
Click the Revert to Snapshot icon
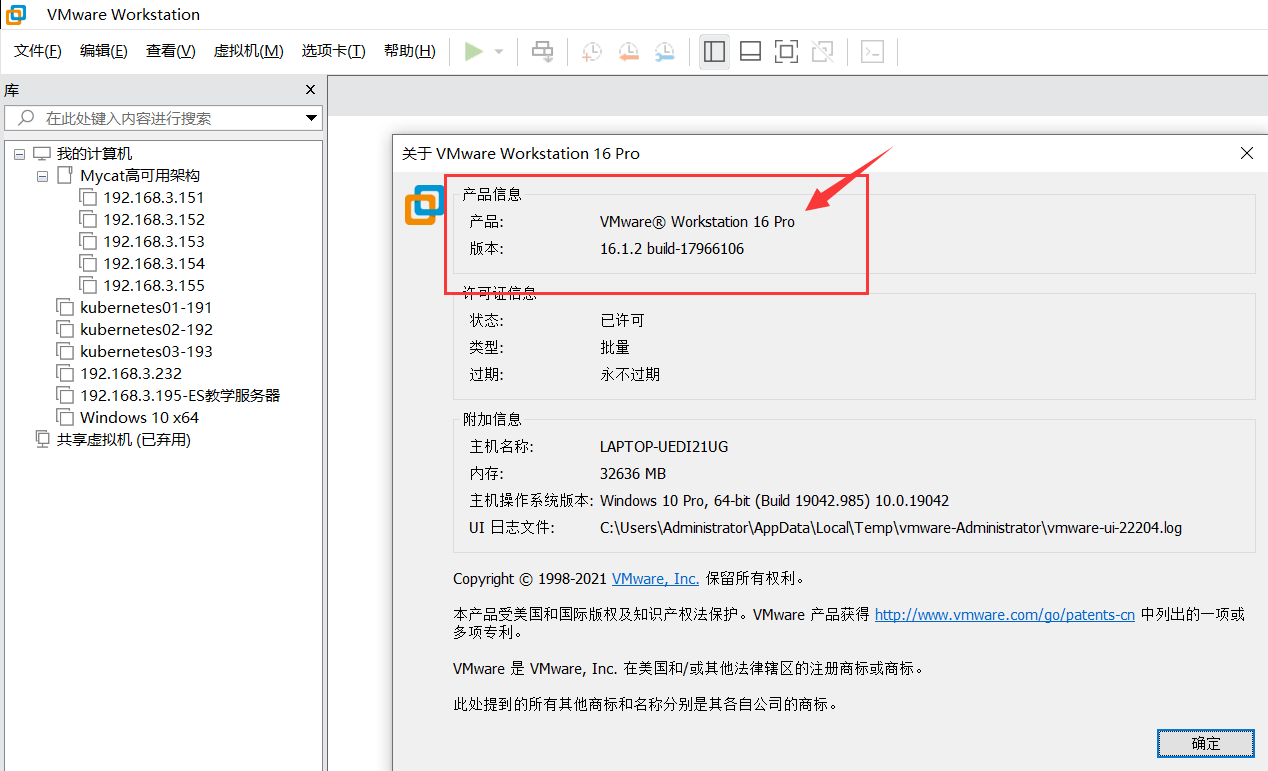tap(628, 52)
